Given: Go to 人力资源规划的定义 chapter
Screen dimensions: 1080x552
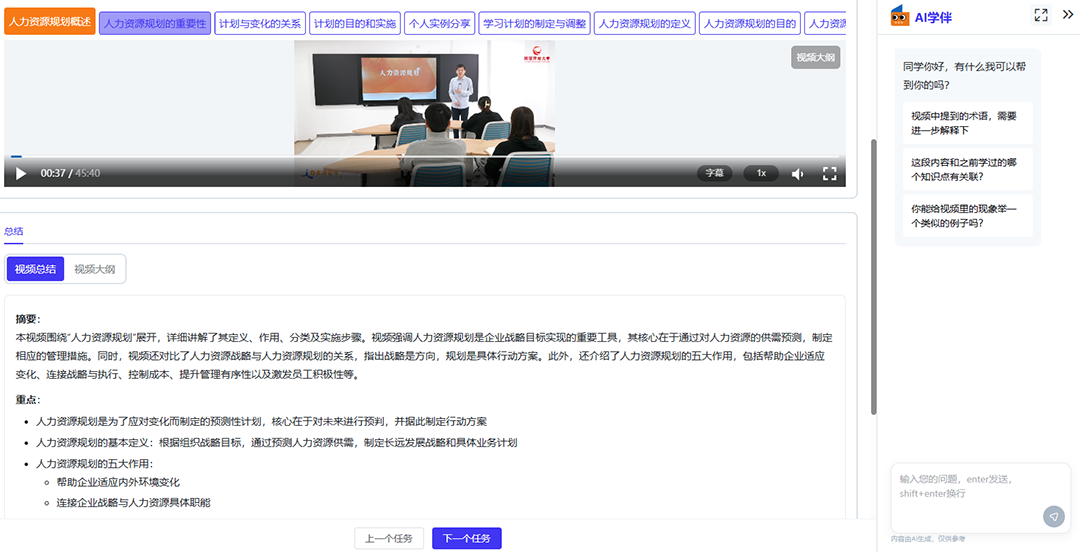Looking at the screenshot, I should coord(645,23).
